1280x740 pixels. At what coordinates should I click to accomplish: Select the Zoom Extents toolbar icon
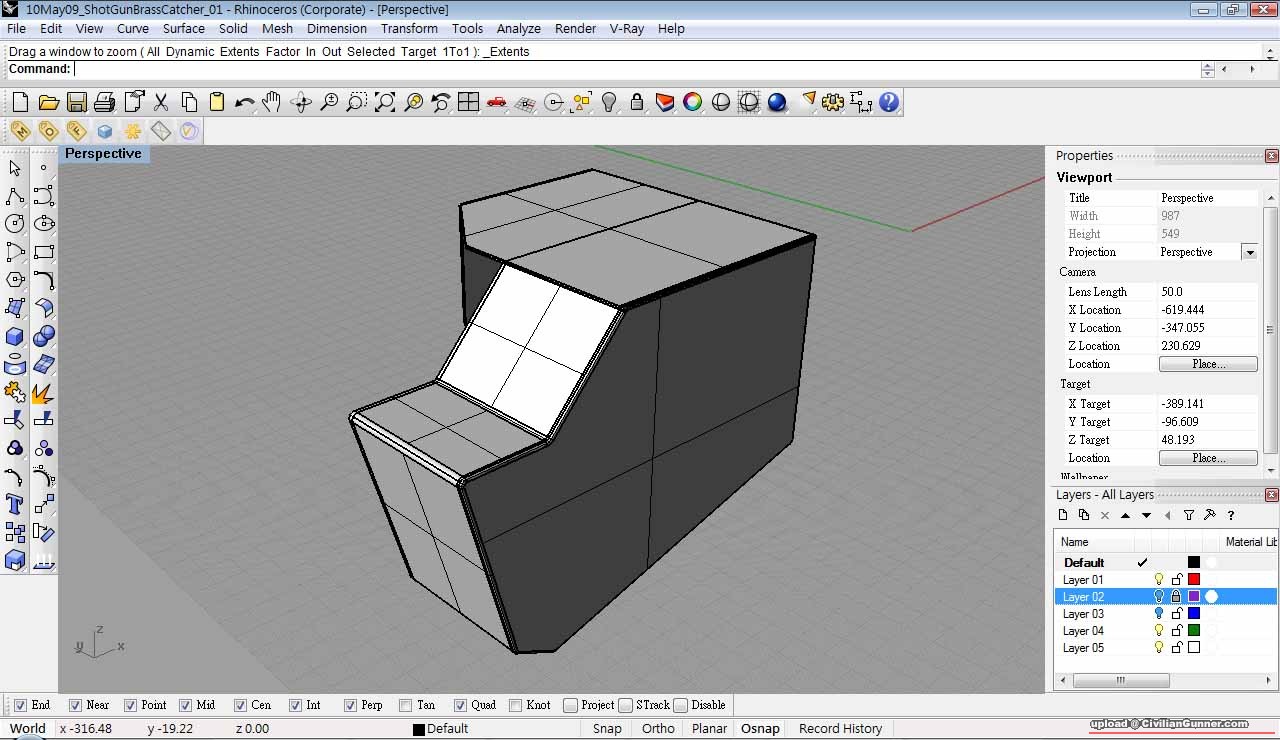(385, 102)
